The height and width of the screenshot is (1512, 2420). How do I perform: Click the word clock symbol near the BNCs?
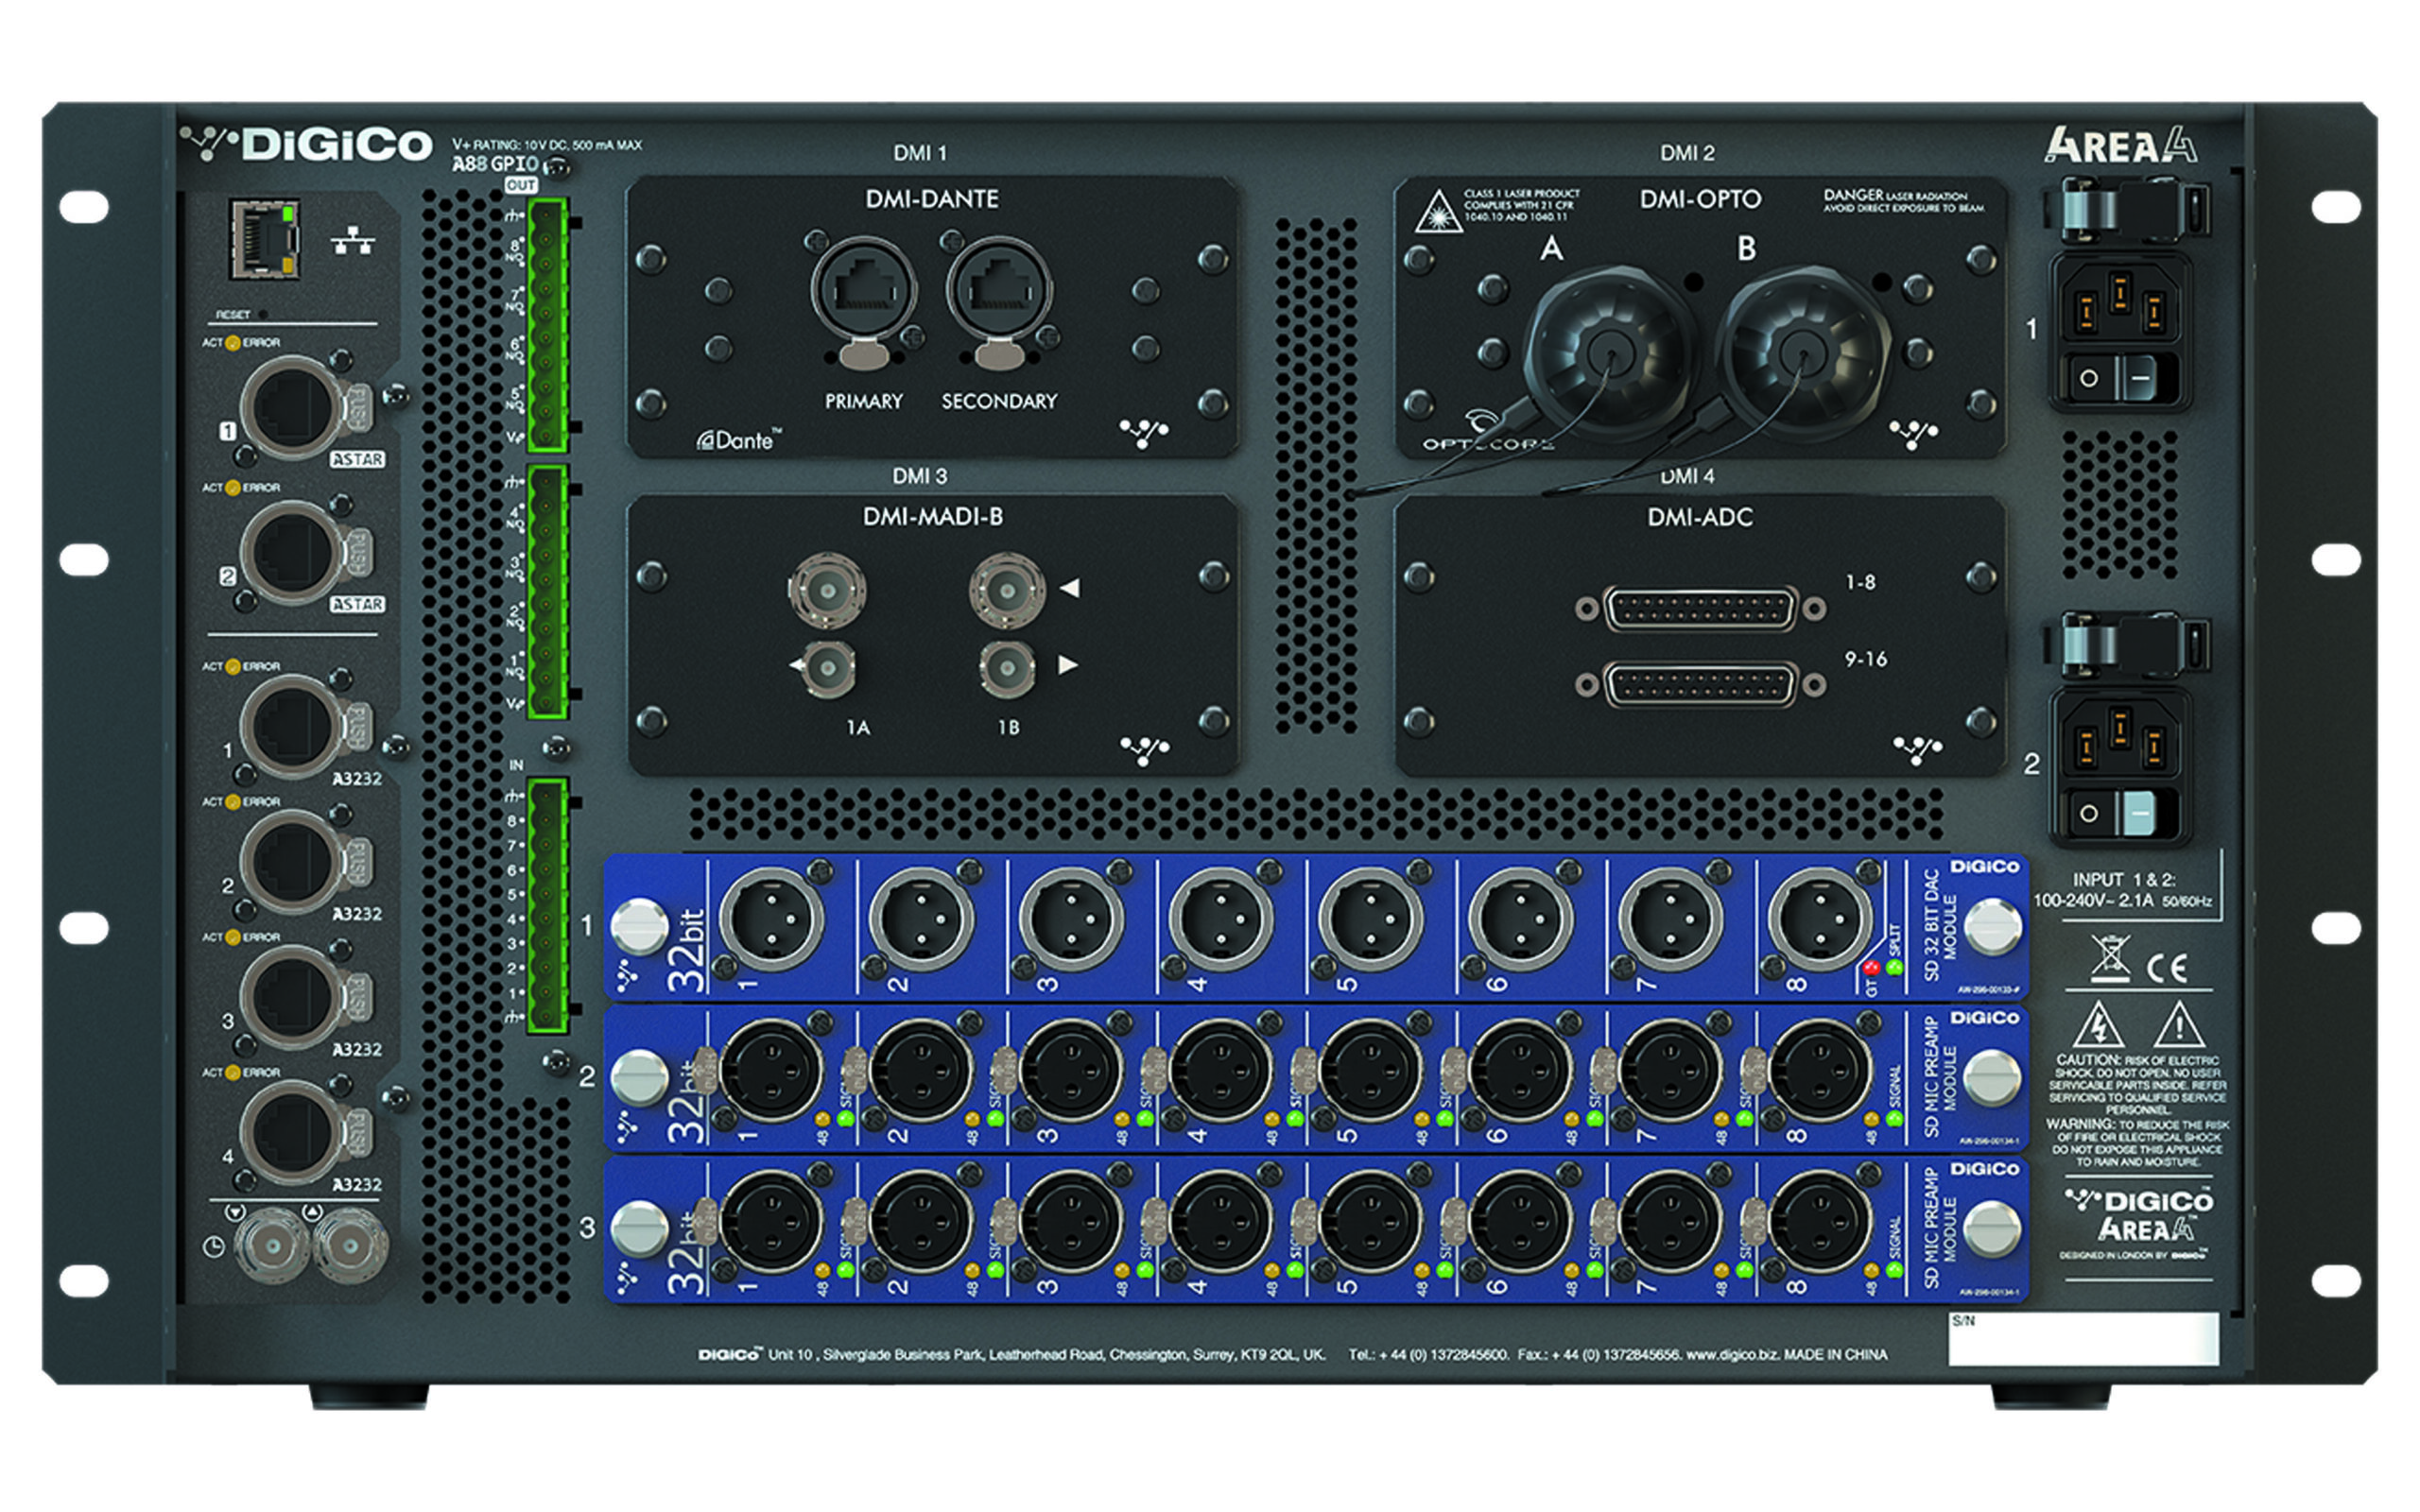[213, 1247]
